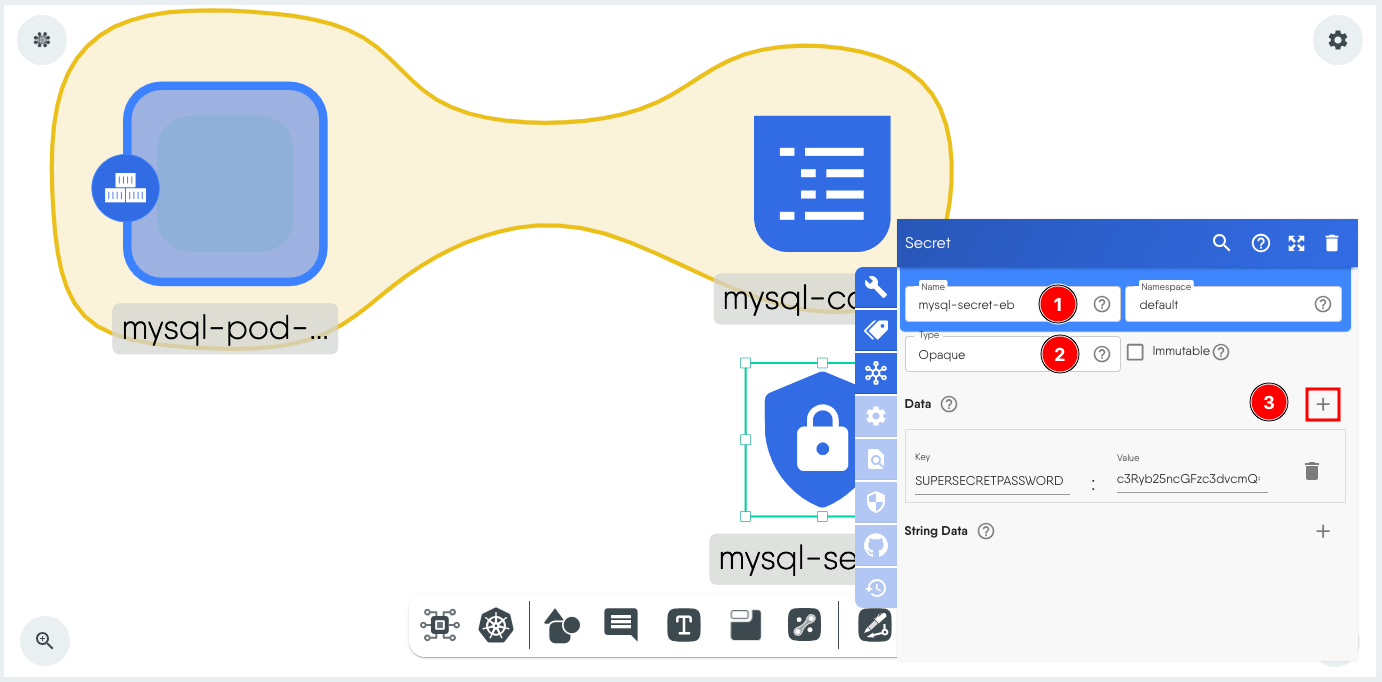Add a String Data entry

point(1323,531)
